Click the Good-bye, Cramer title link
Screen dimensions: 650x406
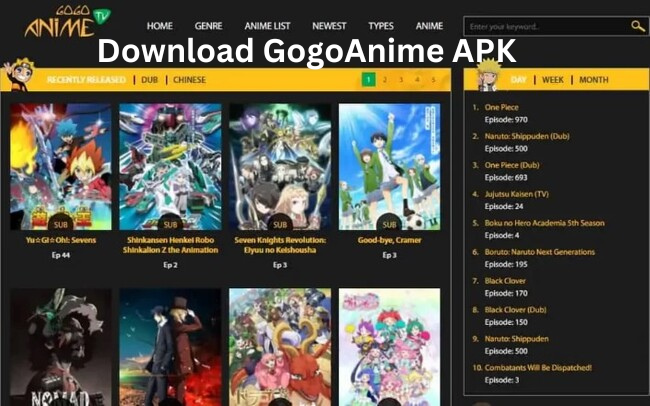click(389, 240)
